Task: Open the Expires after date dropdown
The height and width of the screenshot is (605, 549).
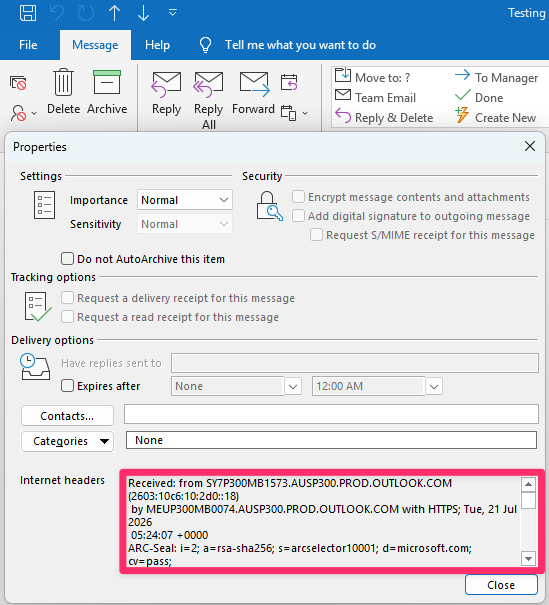Action: [x=293, y=386]
